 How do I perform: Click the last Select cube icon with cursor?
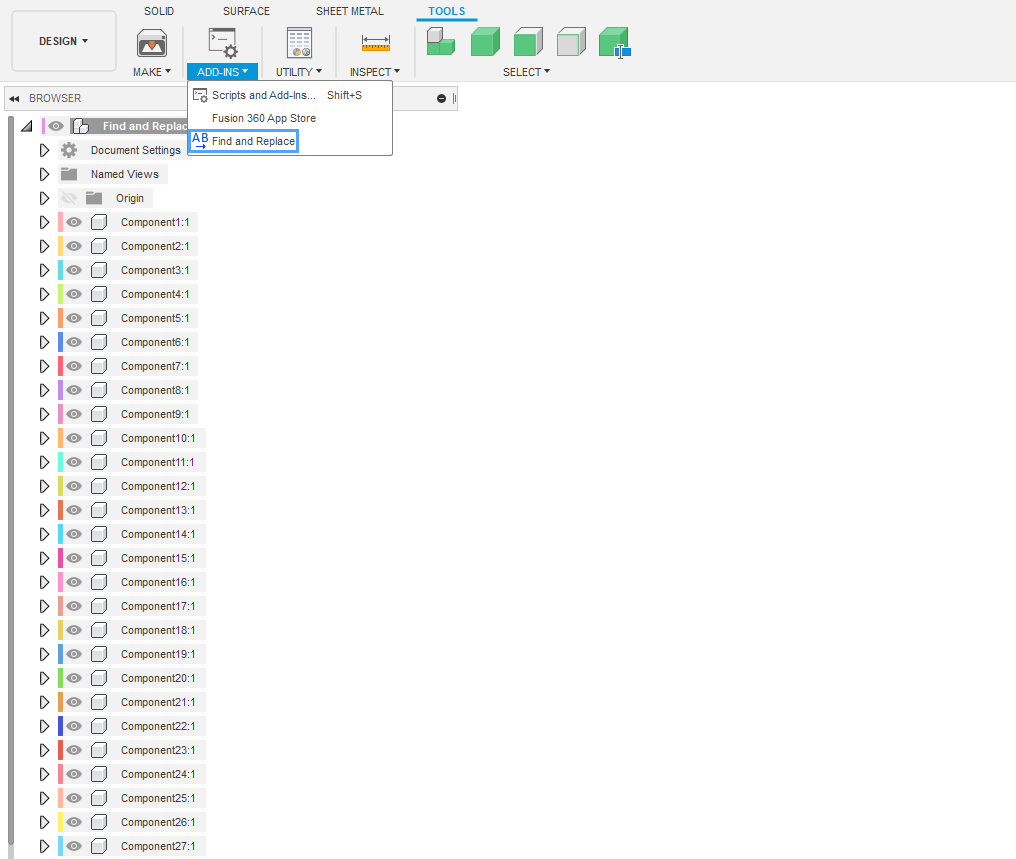pos(614,43)
